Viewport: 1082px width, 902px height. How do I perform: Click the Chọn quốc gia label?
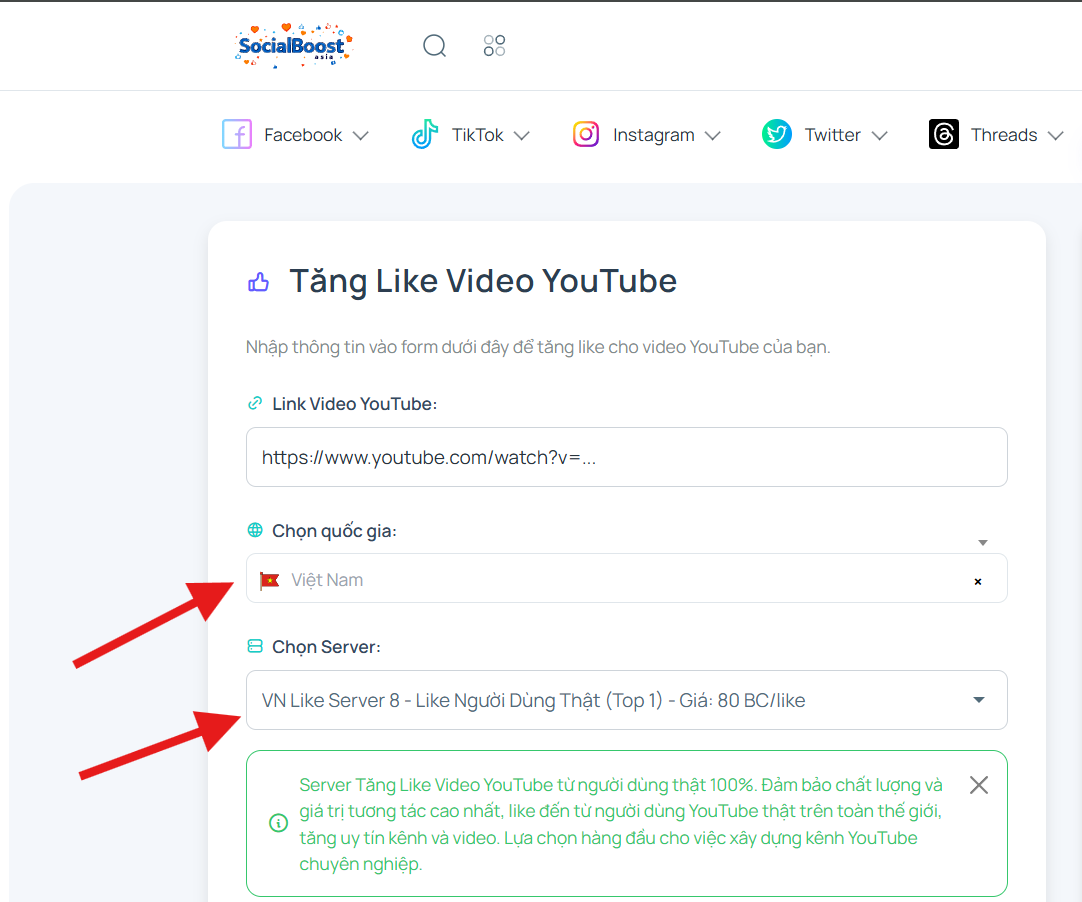pyautogui.click(x=334, y=531)
